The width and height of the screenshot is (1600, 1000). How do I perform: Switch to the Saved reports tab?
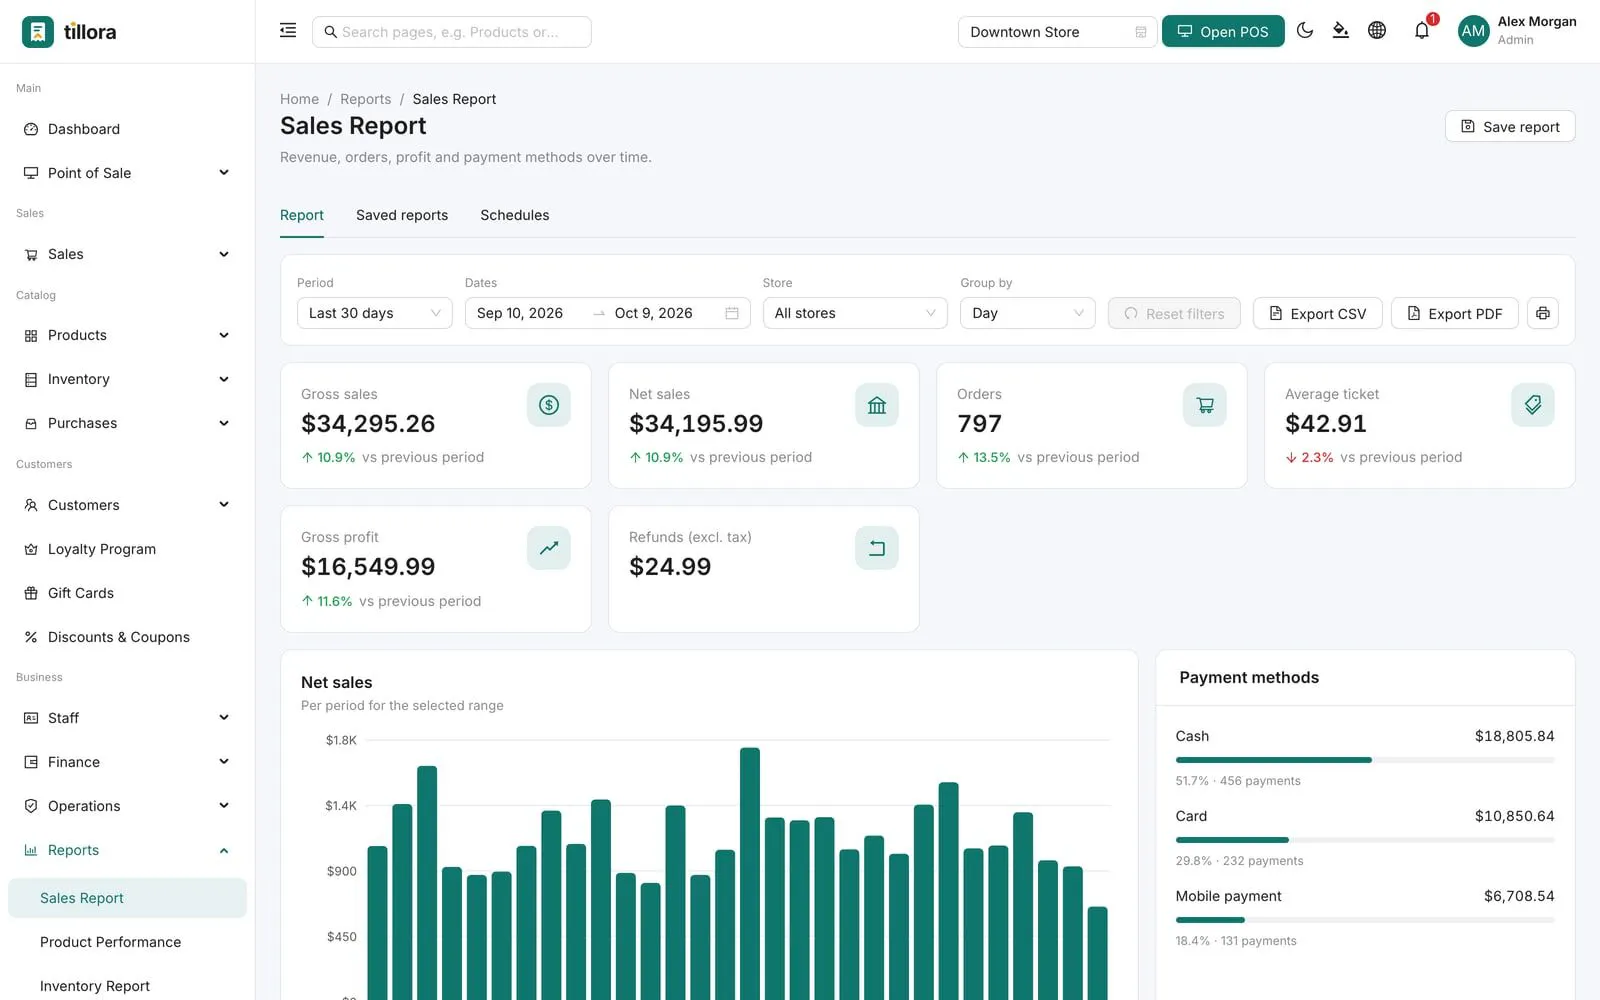point(402,215)
